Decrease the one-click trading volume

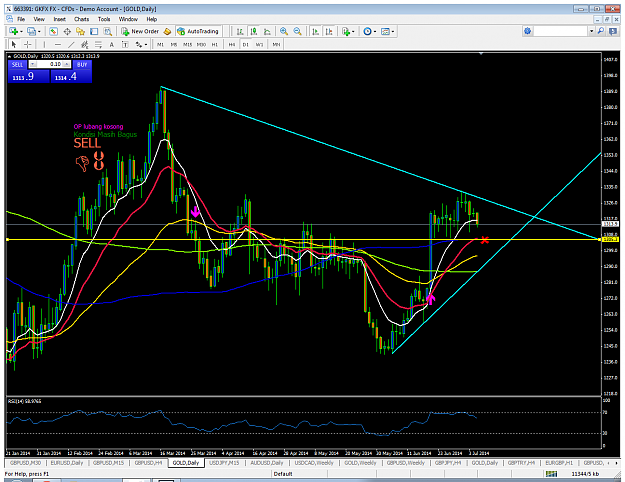pos(33,65)
